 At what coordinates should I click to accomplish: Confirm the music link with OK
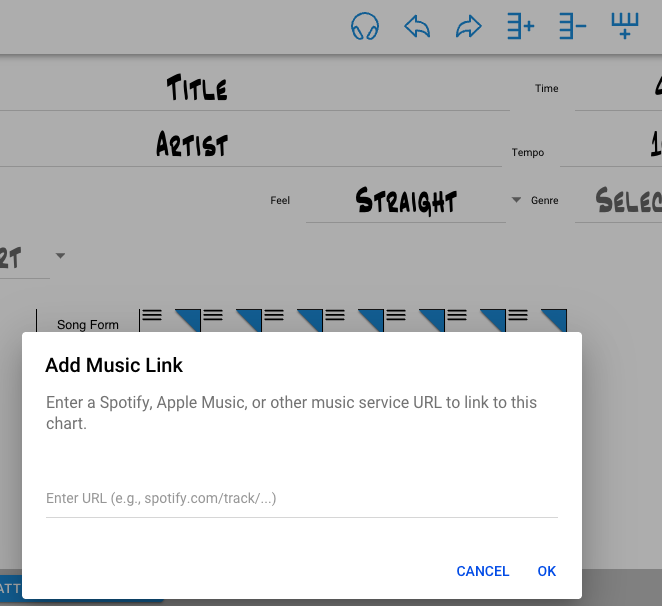[x=546, y=571]
